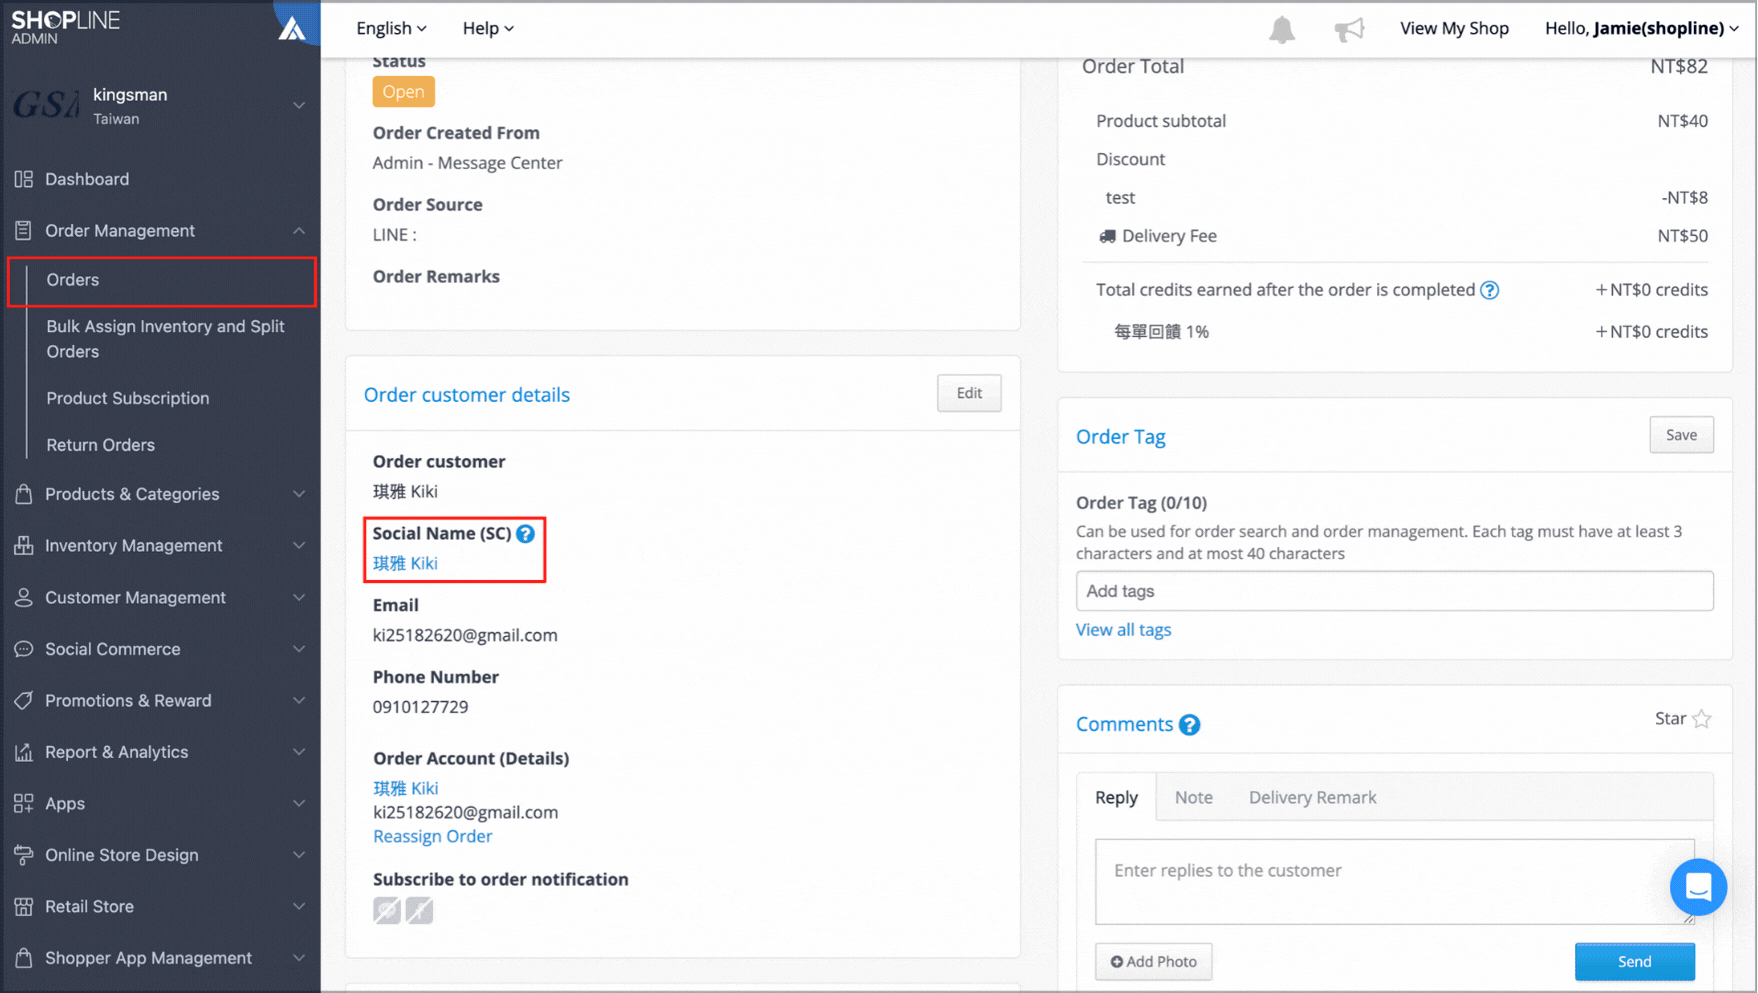Click the Reassign Order link
This screenshot has width=1758, height=993.
click(x=432, y=836)
